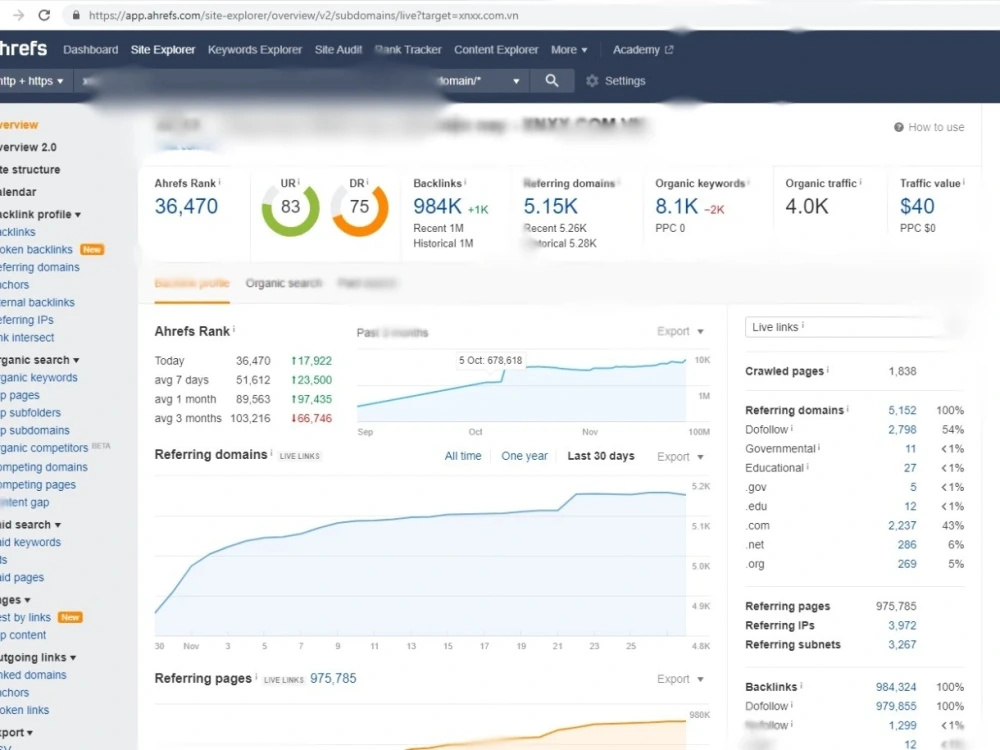Open the http + https protocol dropdown

coord(32,81)
